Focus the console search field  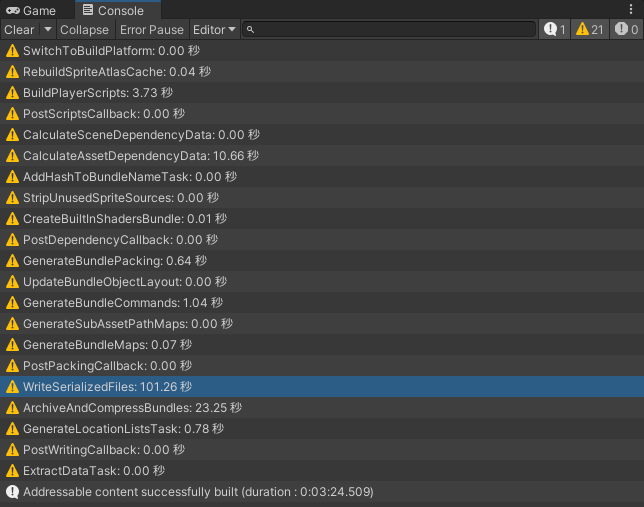[389, 30]
